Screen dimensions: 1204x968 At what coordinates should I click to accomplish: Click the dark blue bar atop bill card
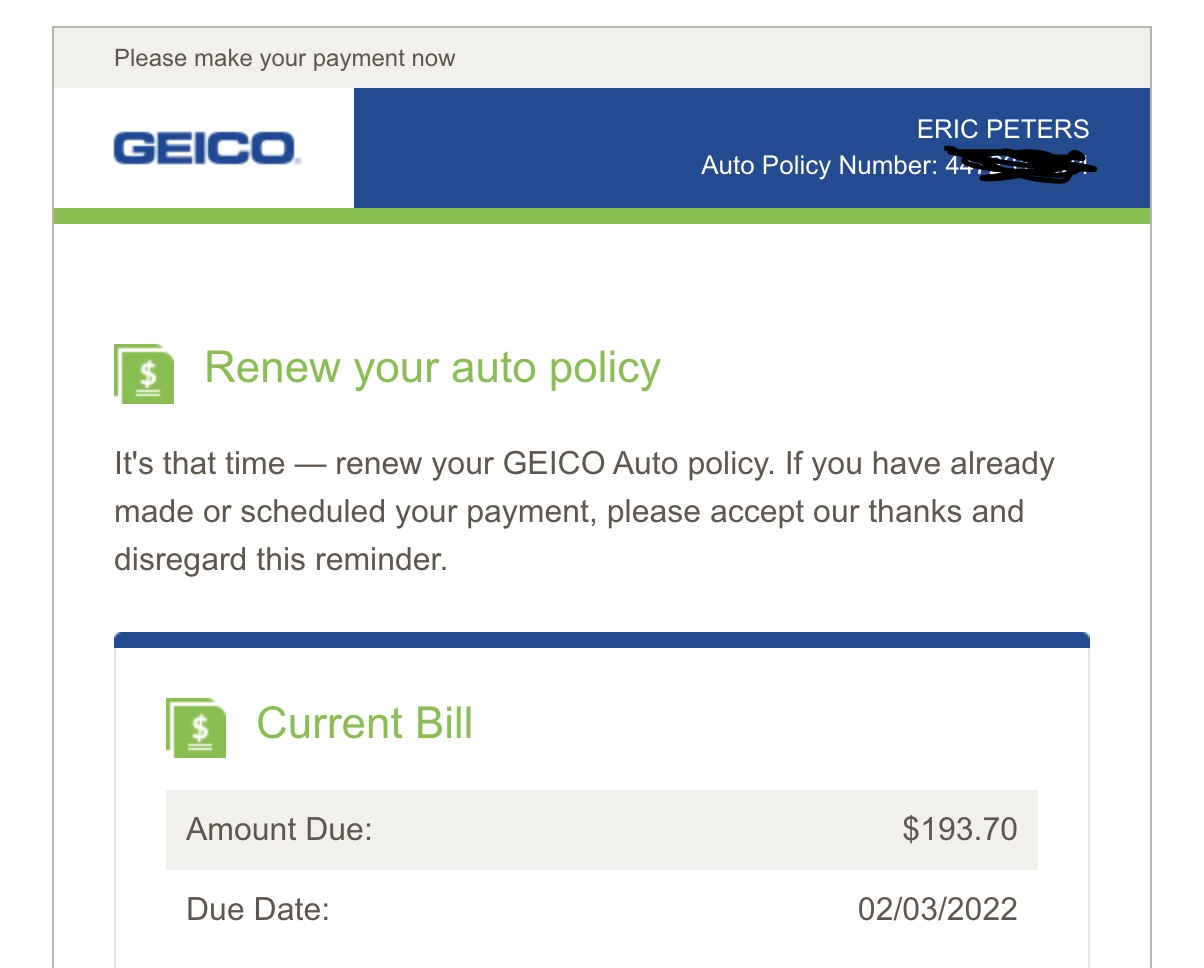pos(602,639)
